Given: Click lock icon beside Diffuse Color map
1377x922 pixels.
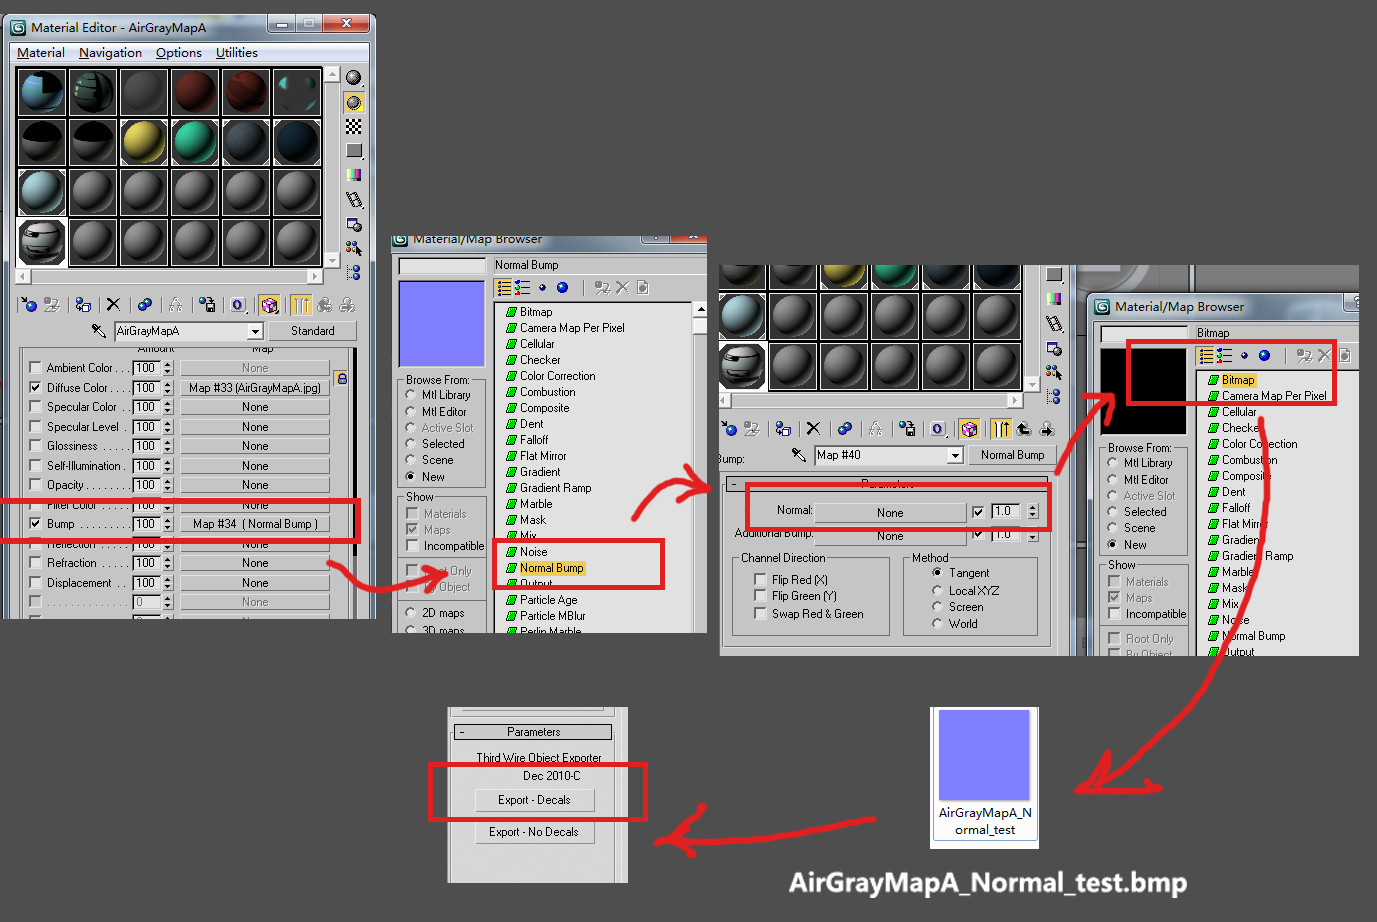Looking at the screenshot, I should pyautogui.click(x=342, y=379).
